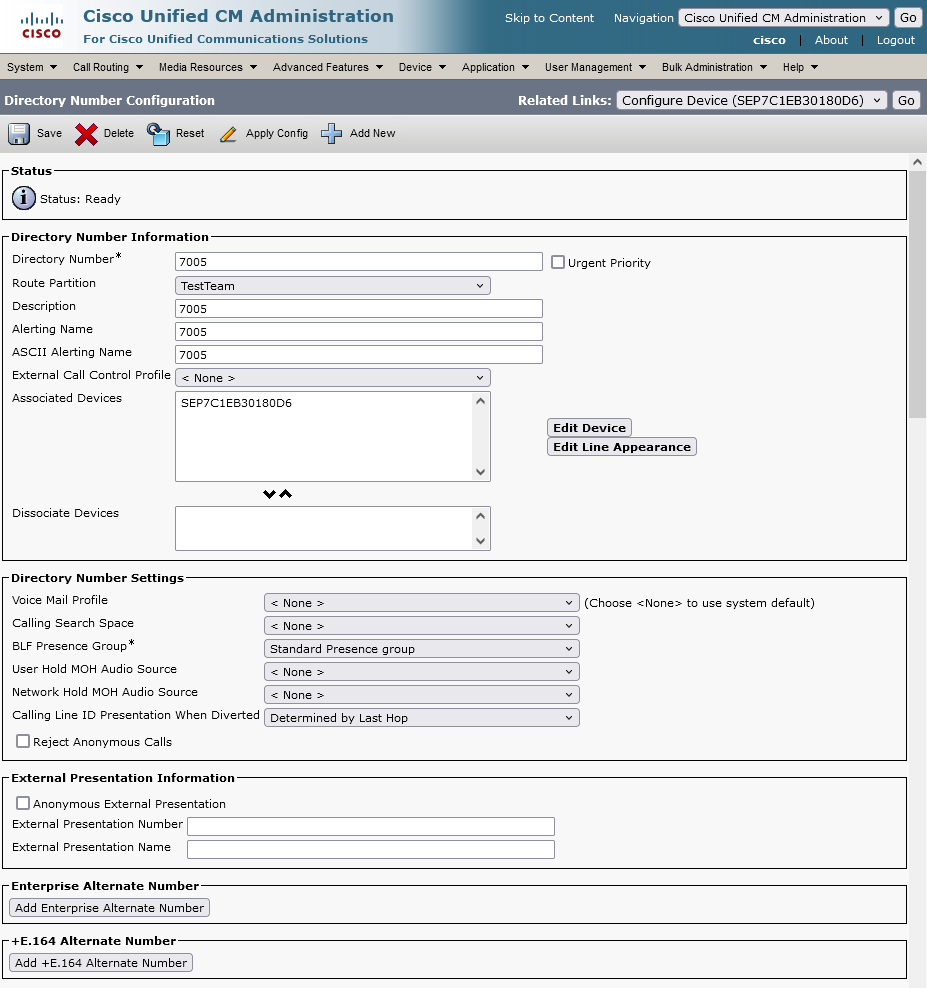This screenshot has width=927, height=988.
Task: Open the Related Links dropdown
Action: pyautogui.click(x=752, y=100)
